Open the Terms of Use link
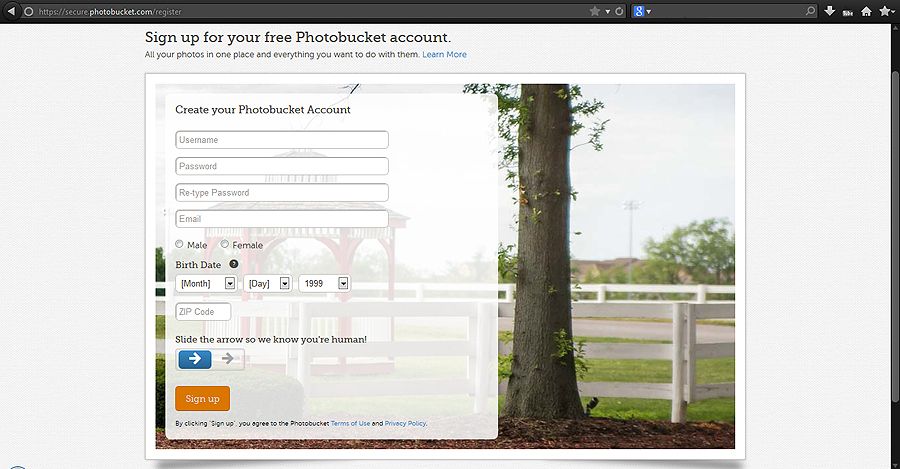Viewport: 900px width, 469px height. coord(350,424)
